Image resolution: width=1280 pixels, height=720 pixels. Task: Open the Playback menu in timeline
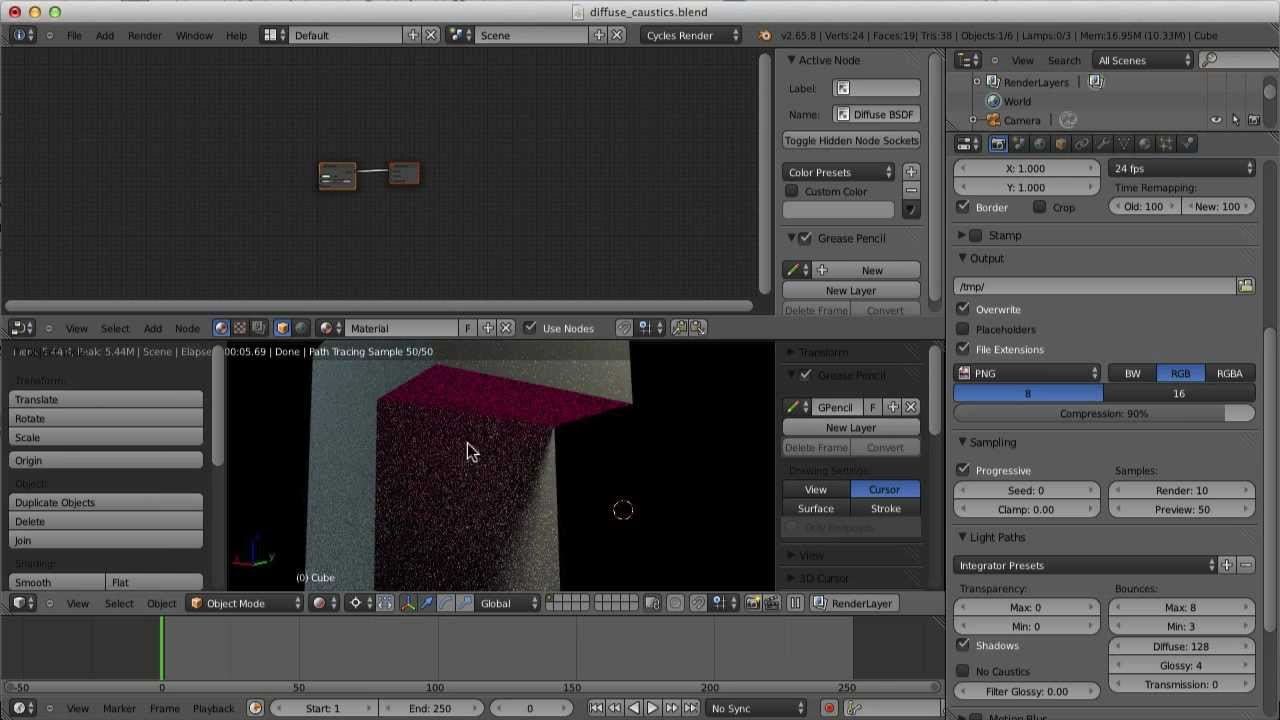213,708
